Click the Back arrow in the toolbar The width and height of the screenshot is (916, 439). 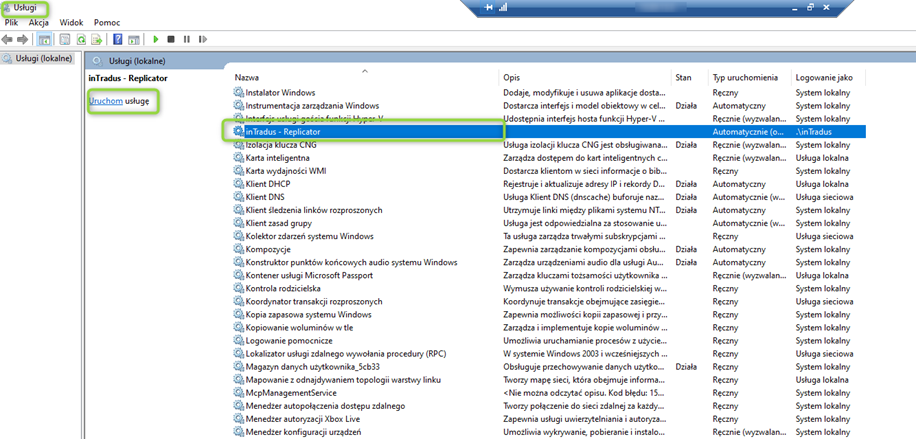point(8,39)
